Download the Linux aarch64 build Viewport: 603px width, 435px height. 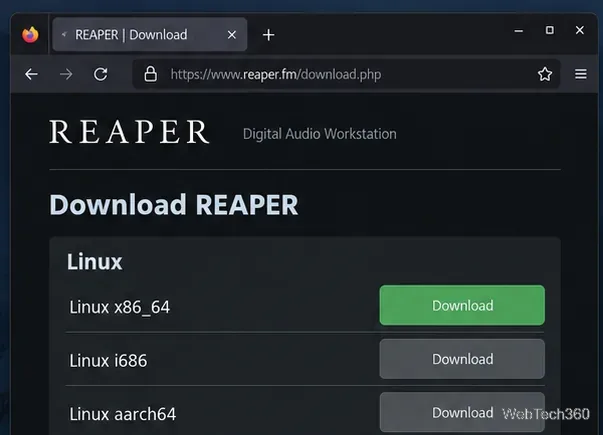pyautogui.click(x=462, y=412)
